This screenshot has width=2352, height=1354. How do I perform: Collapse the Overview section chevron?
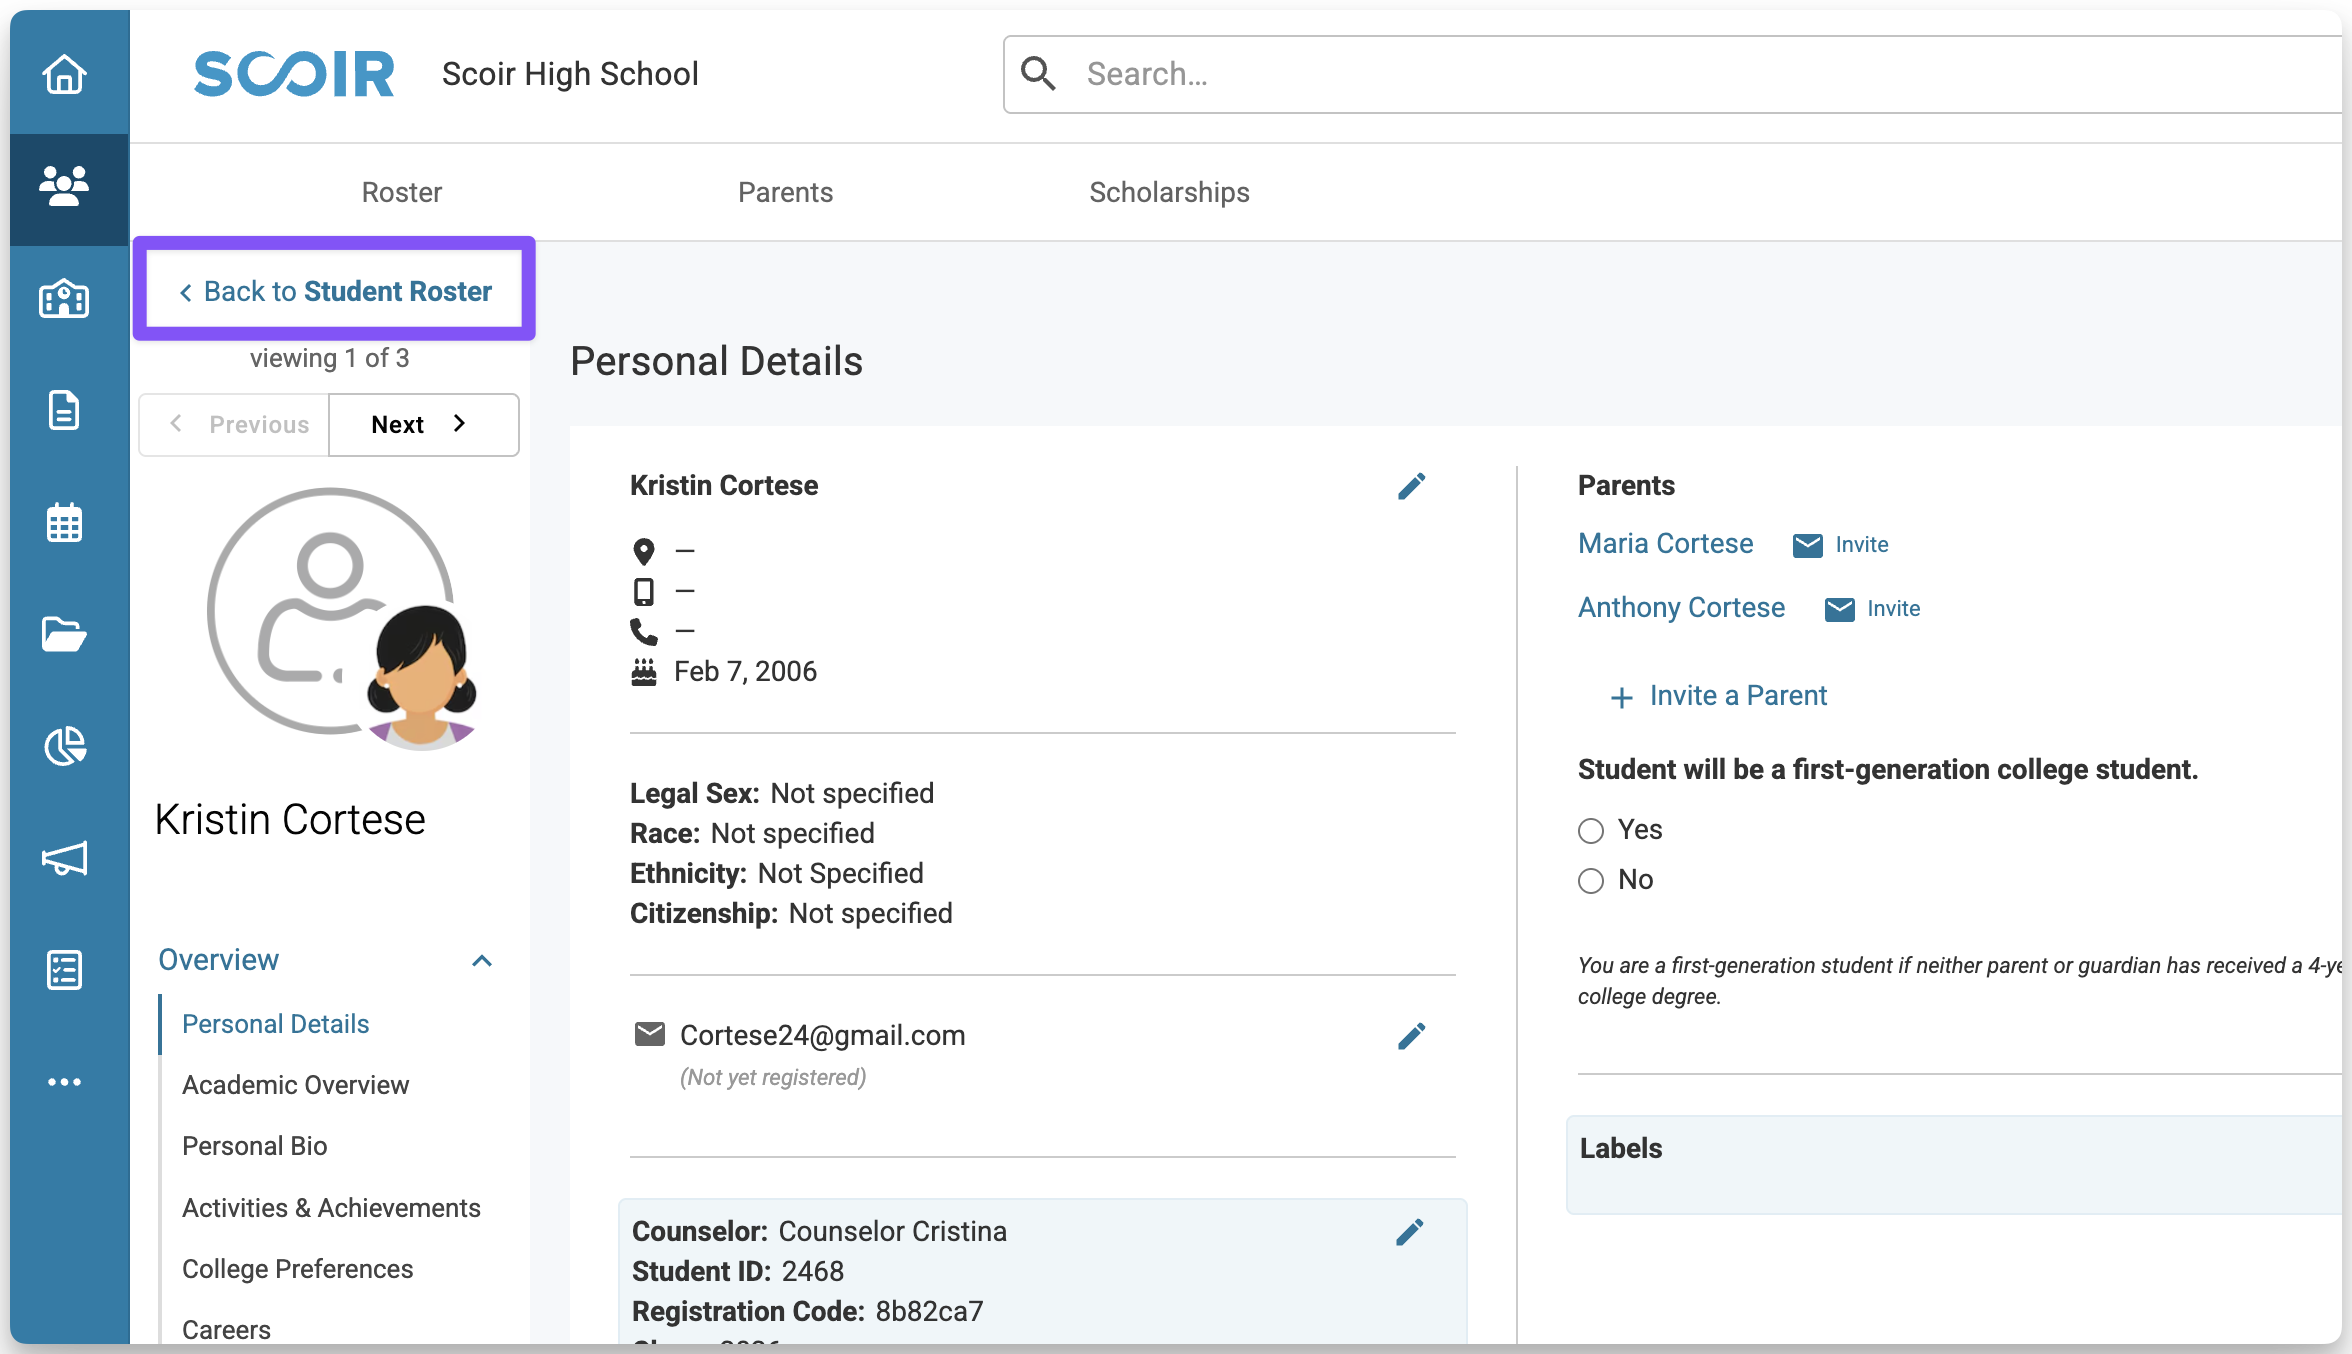[x=482, y=961]
